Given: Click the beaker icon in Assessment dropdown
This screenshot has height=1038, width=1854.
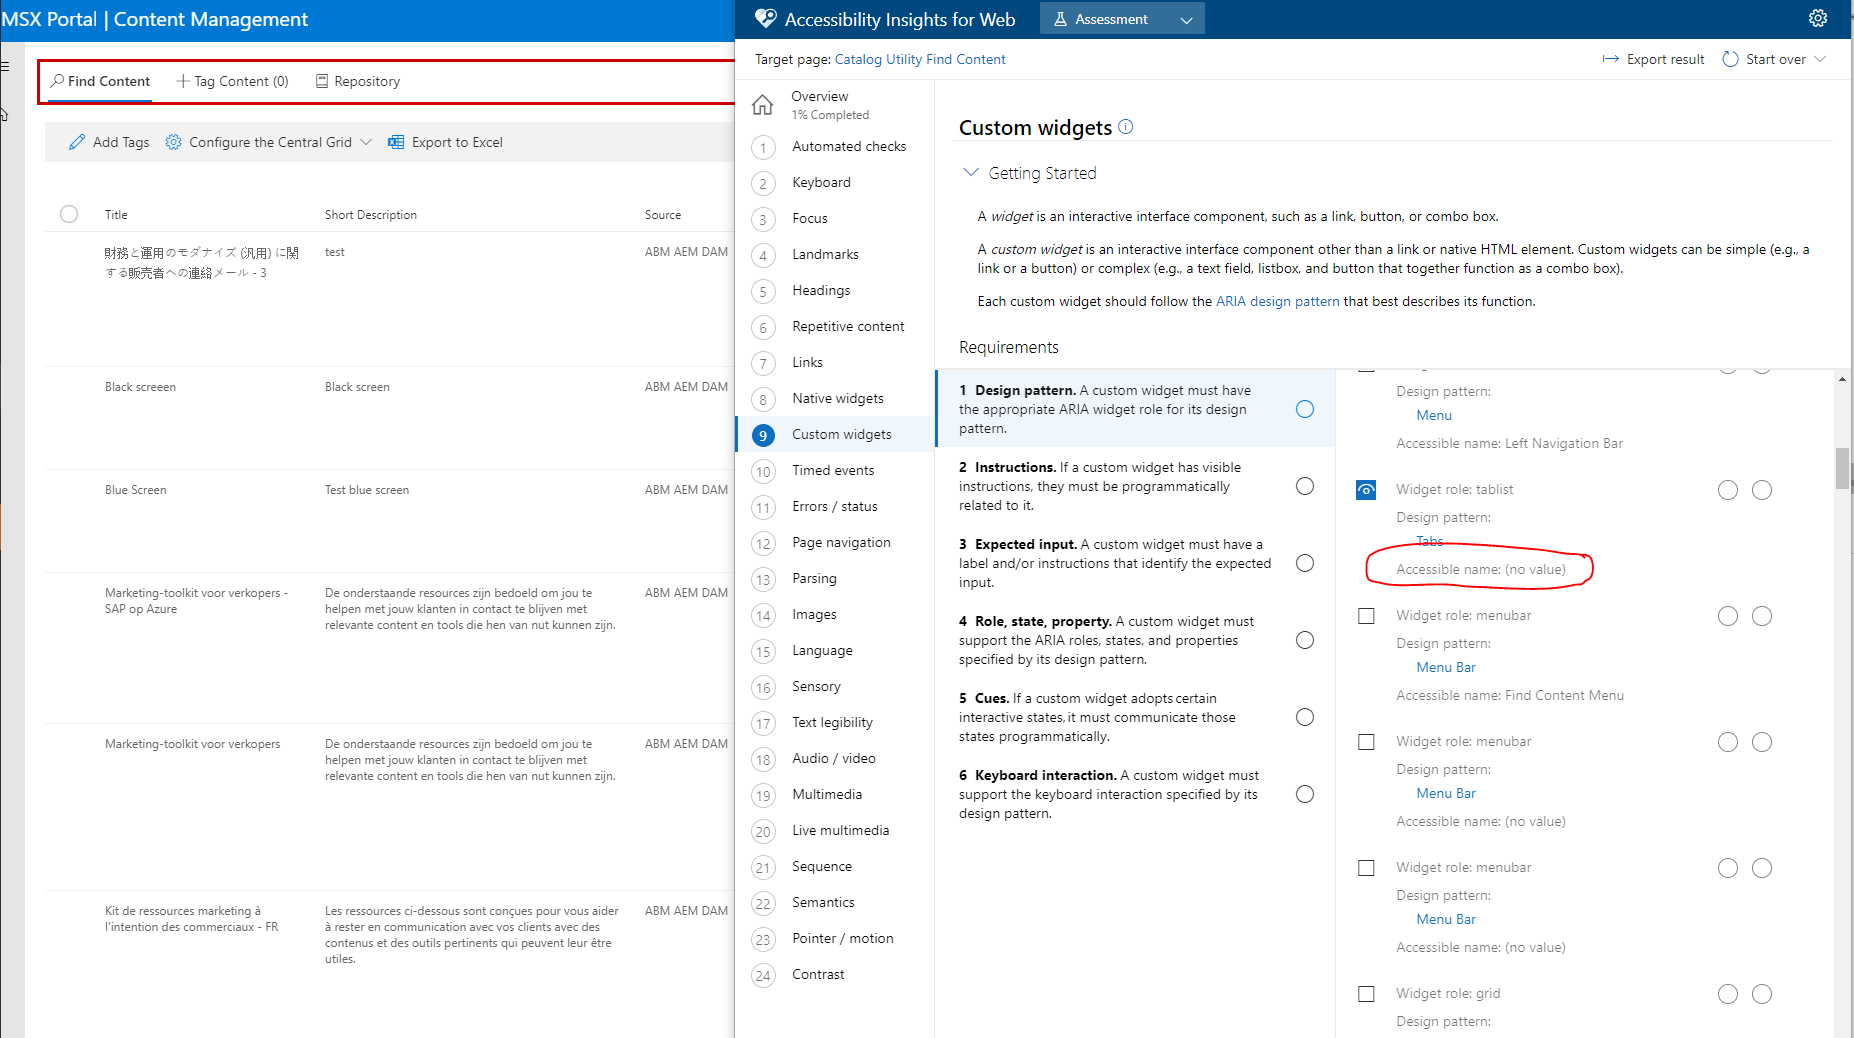Looking at the screenshot, I should (1061, 19).
